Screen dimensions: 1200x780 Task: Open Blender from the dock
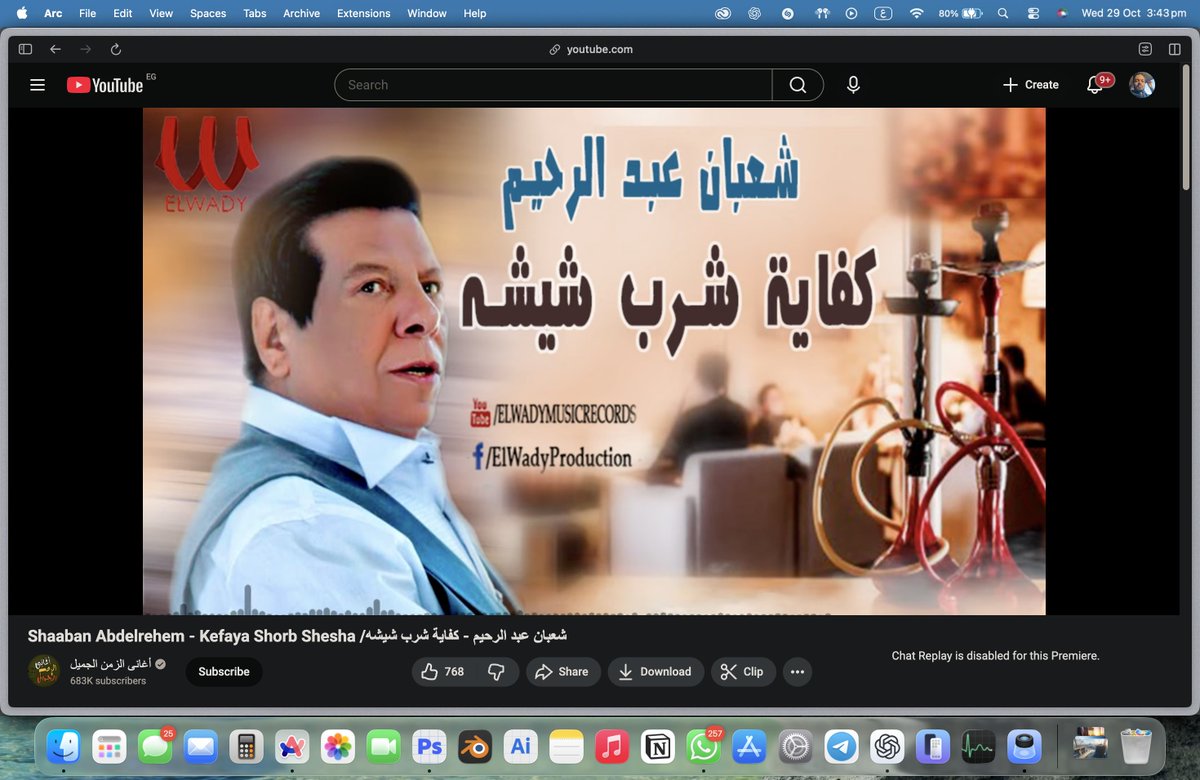click(x=475, y=746)
